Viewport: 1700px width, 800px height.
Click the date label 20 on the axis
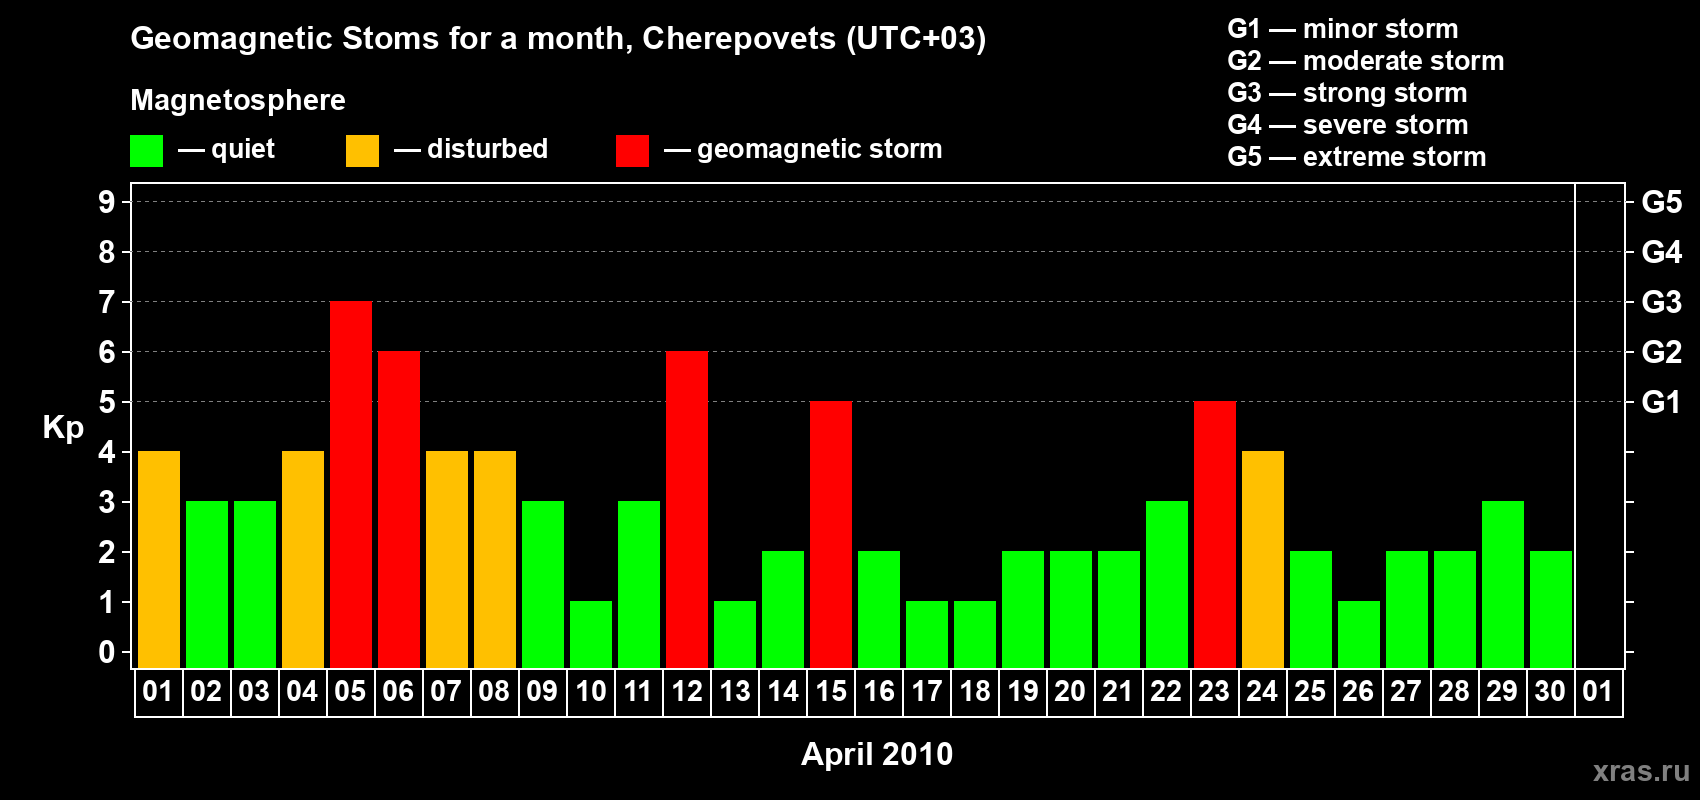1070,692
